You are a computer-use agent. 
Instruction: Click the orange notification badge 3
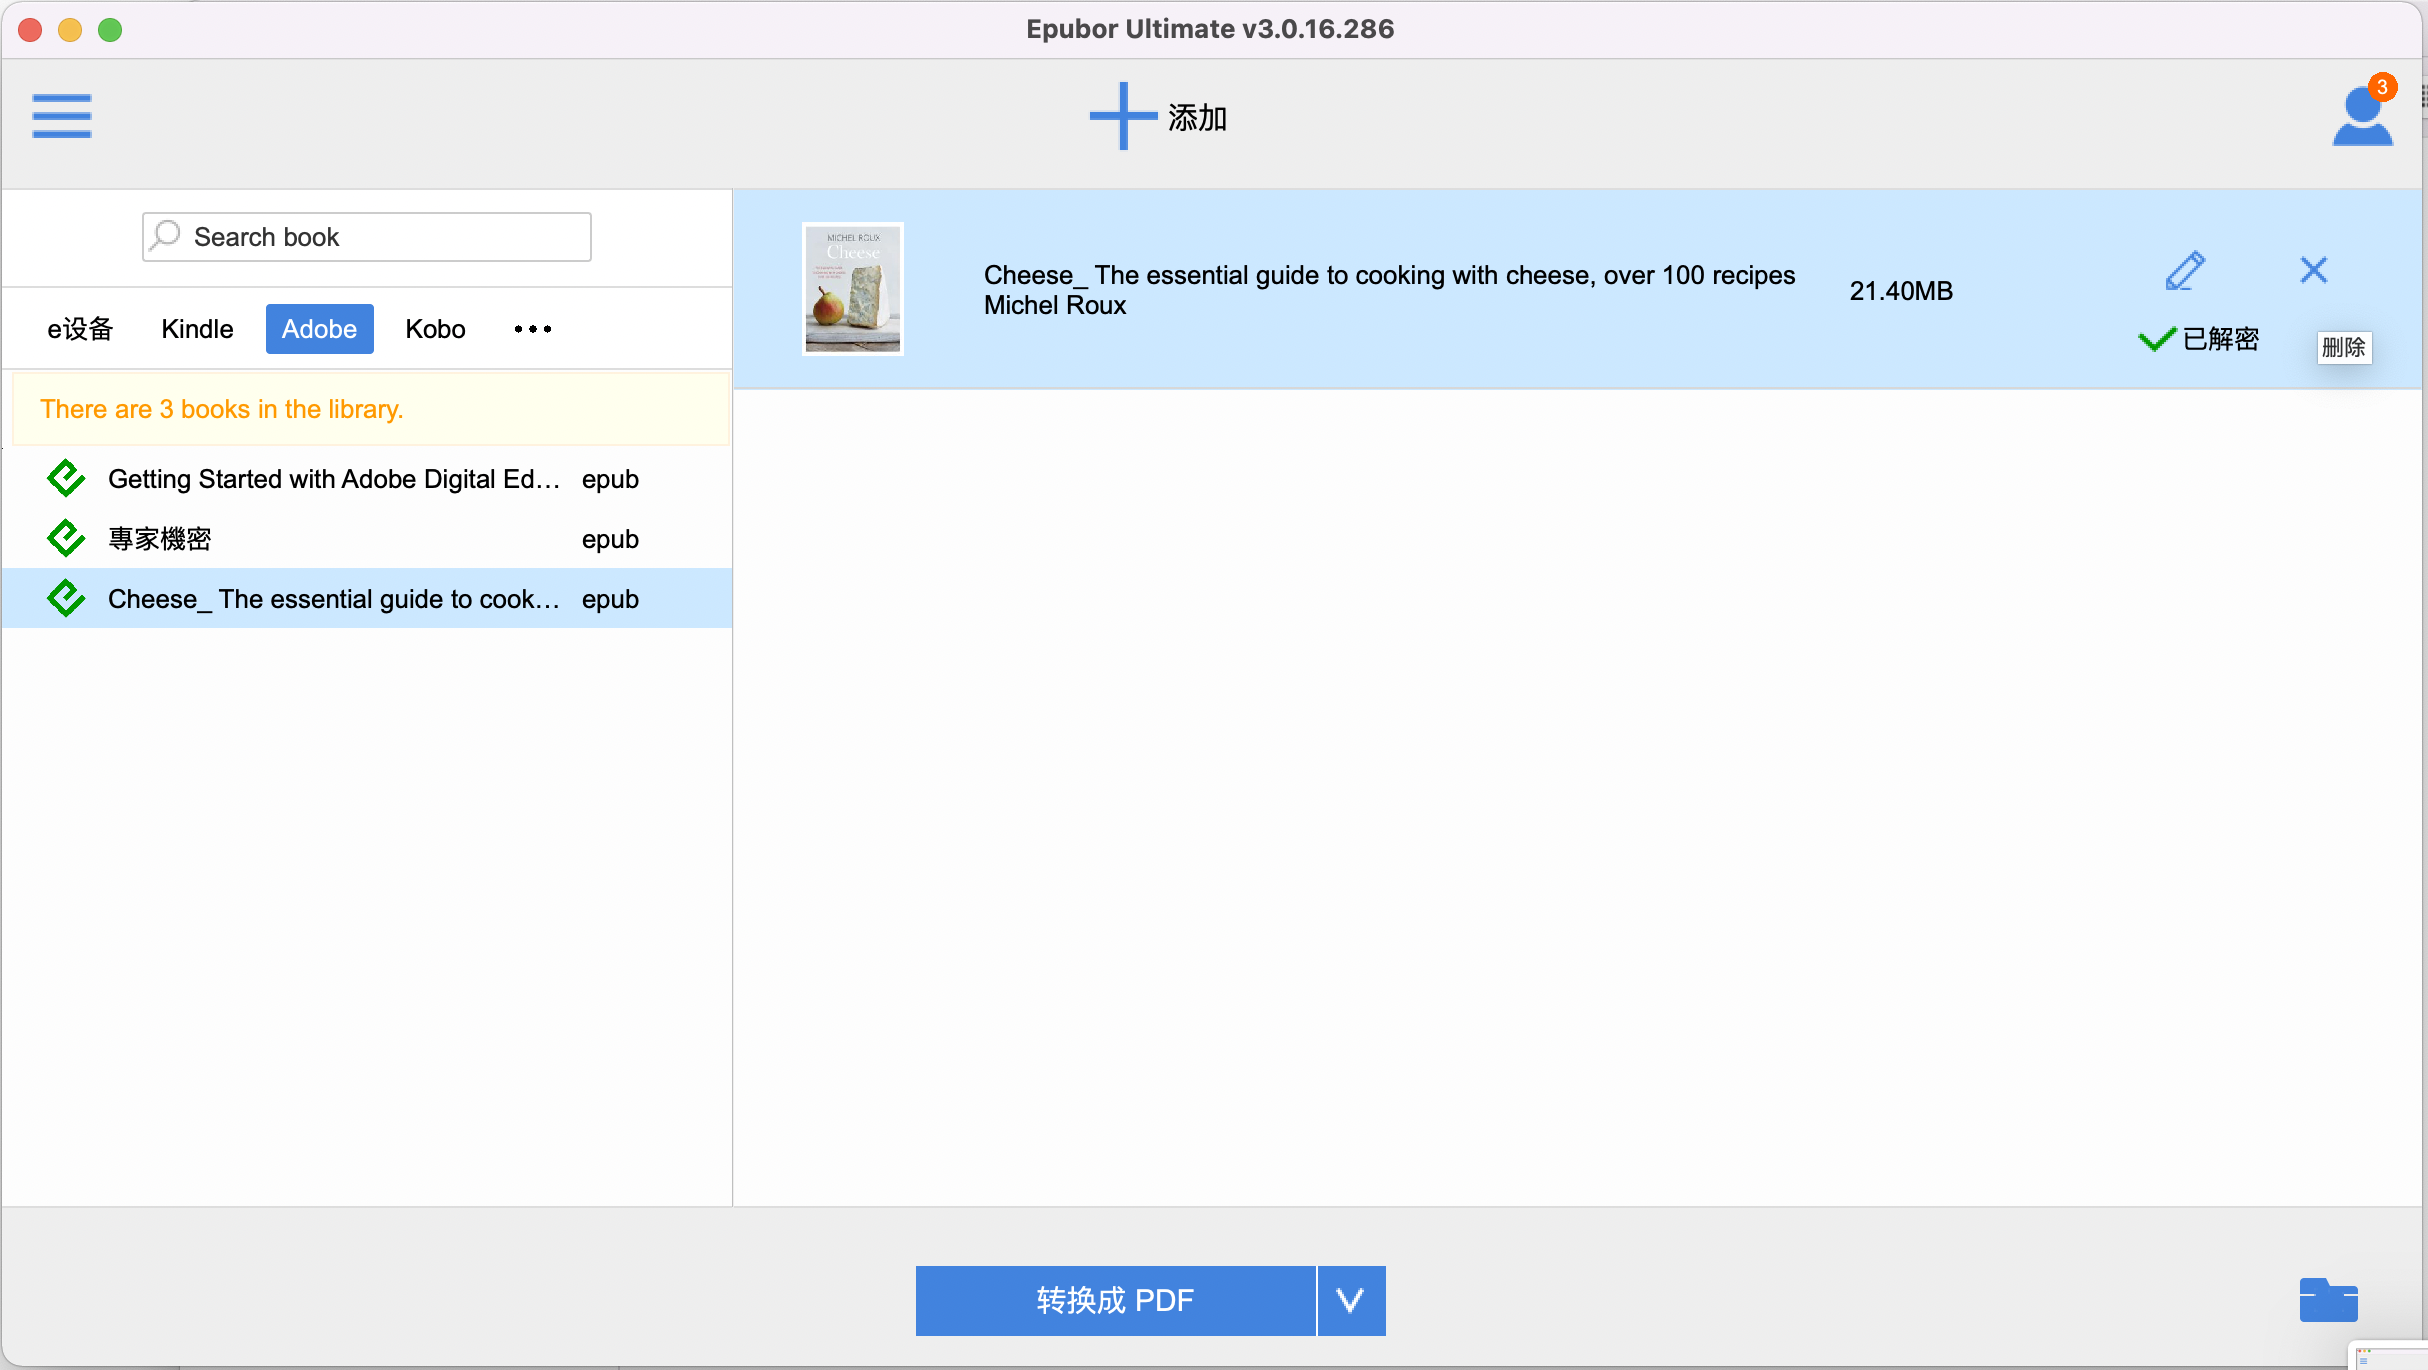pyautogui.click(x=2382, y=87)
